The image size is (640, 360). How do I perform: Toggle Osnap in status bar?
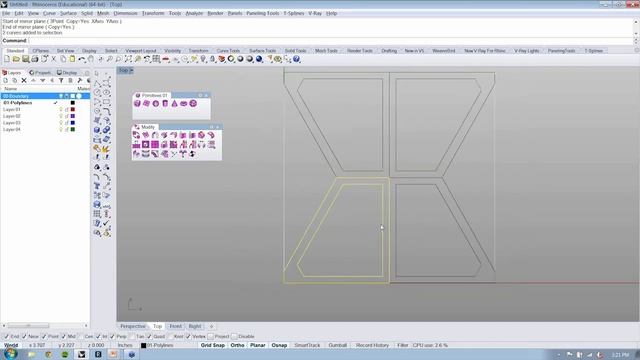click(279, 345)
